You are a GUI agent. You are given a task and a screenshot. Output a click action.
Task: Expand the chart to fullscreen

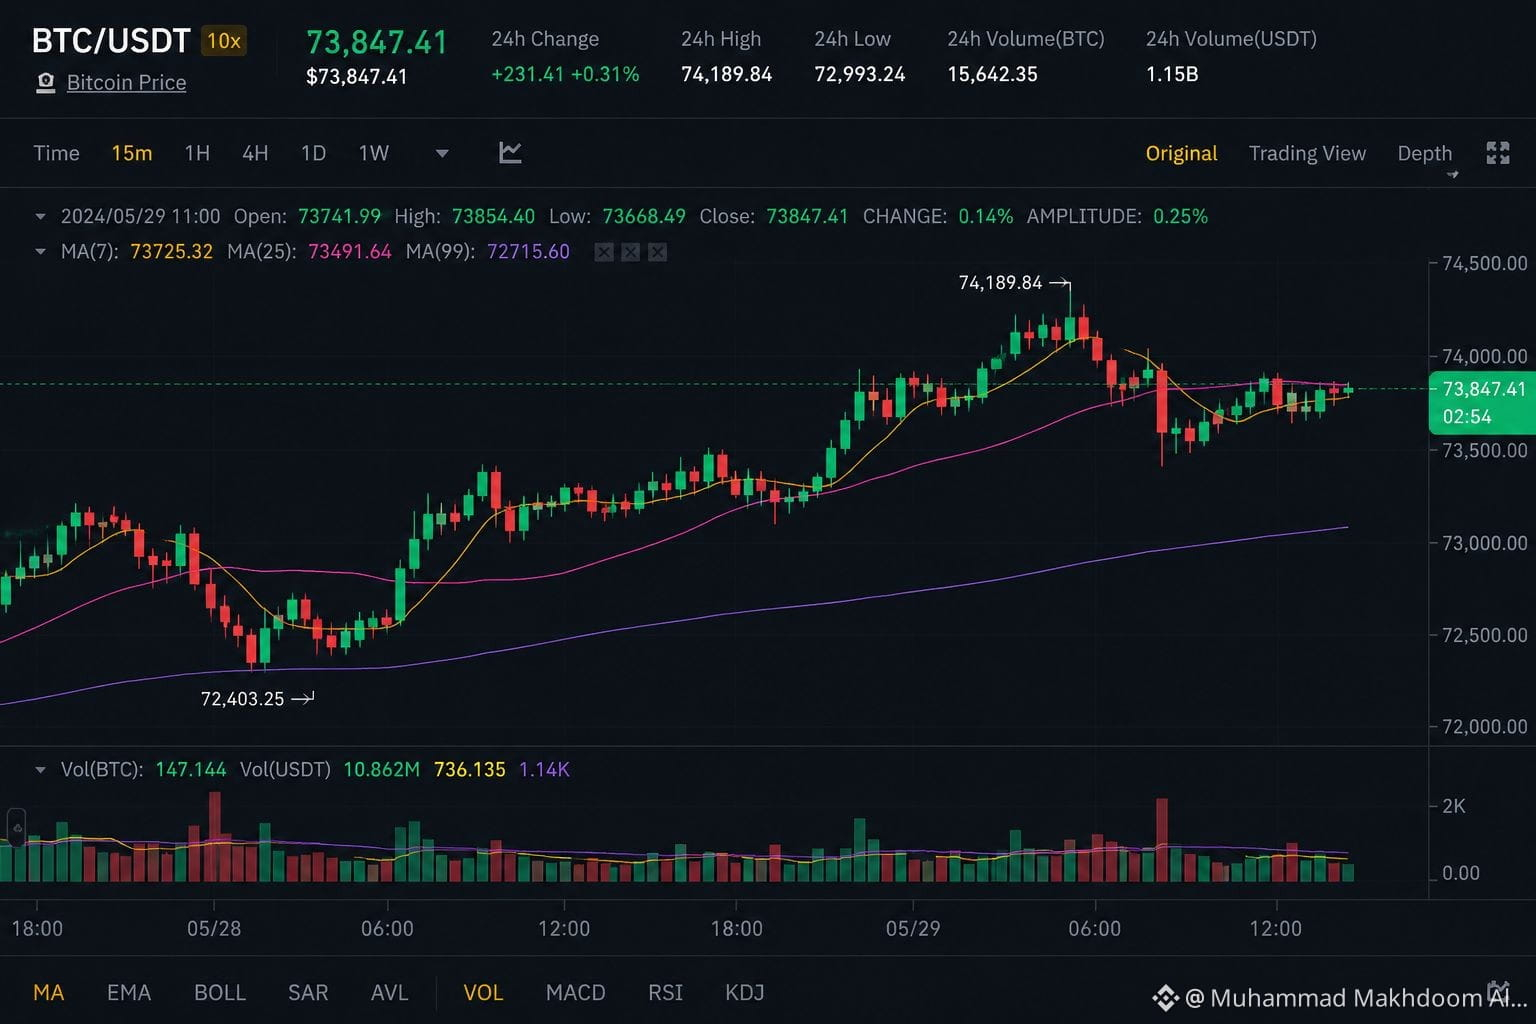point(1498,153)
